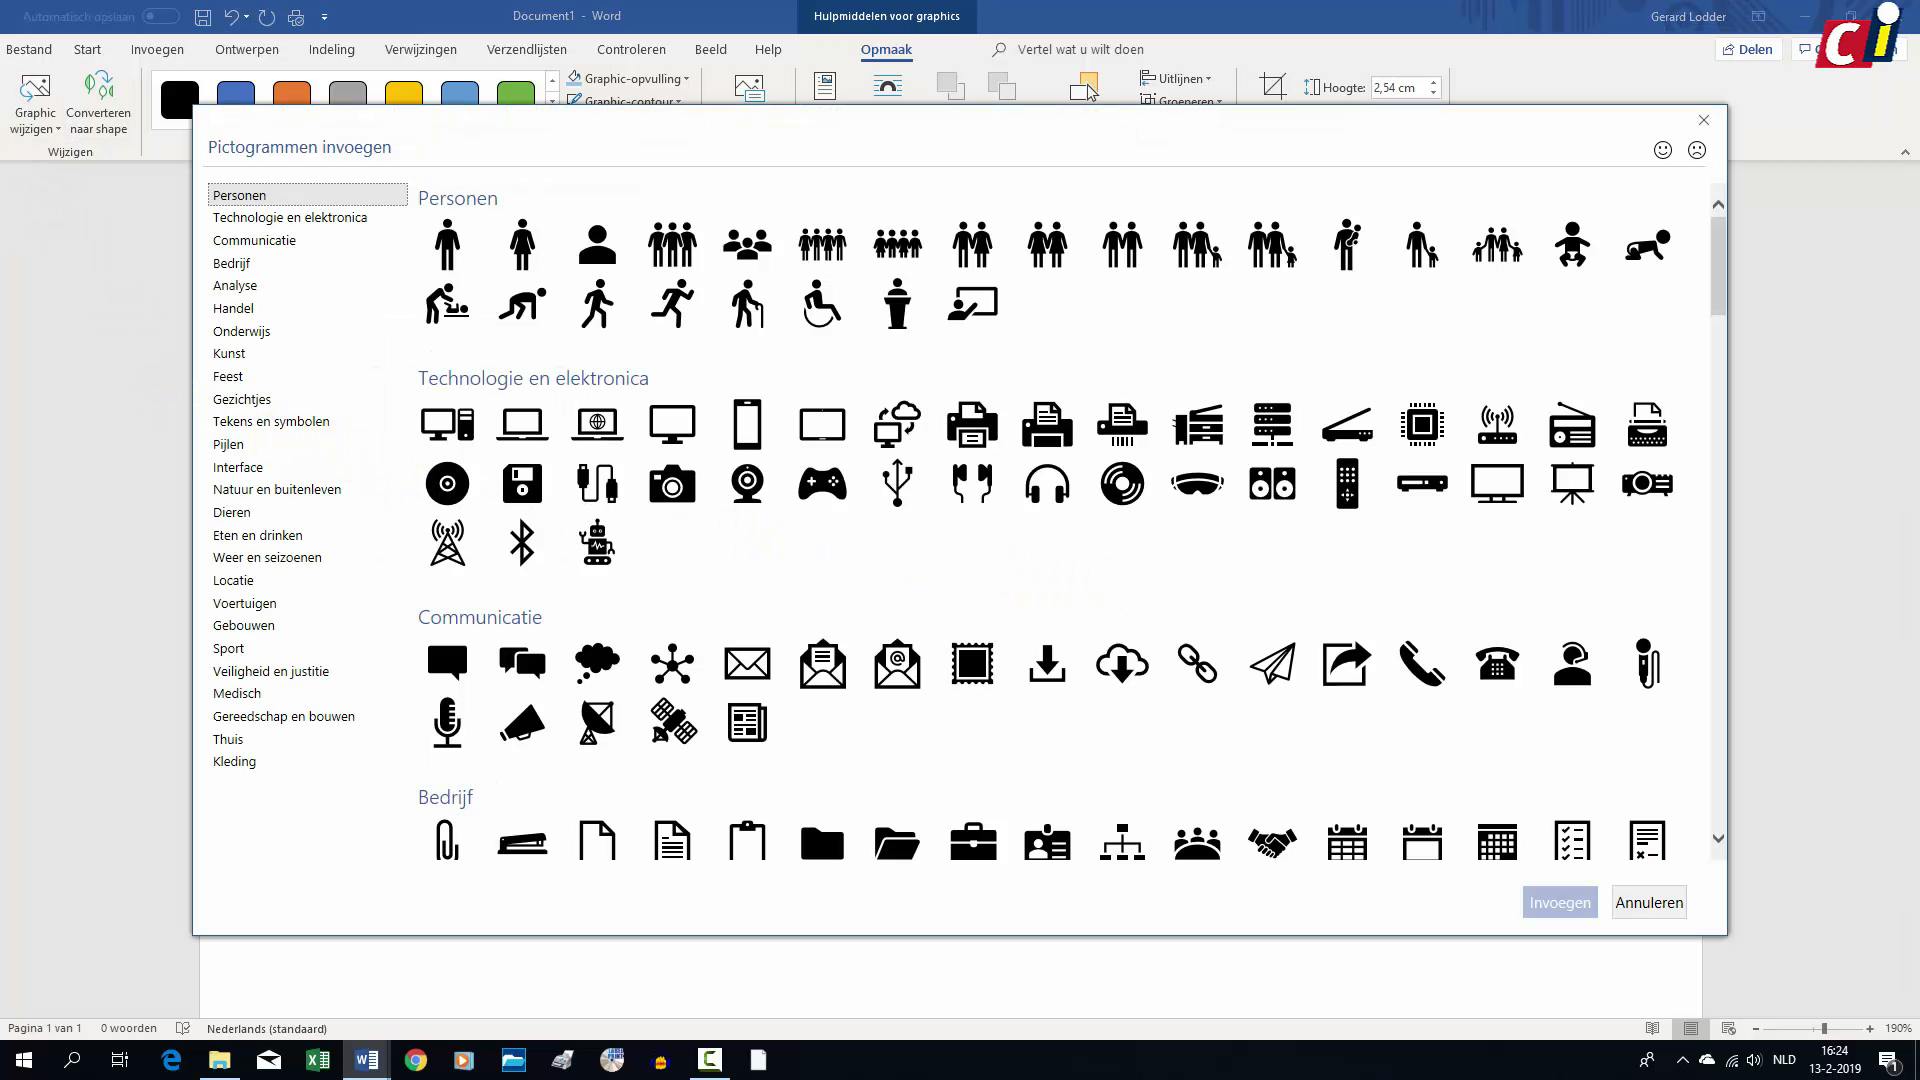Choose the briefcase pictogram

972,843
